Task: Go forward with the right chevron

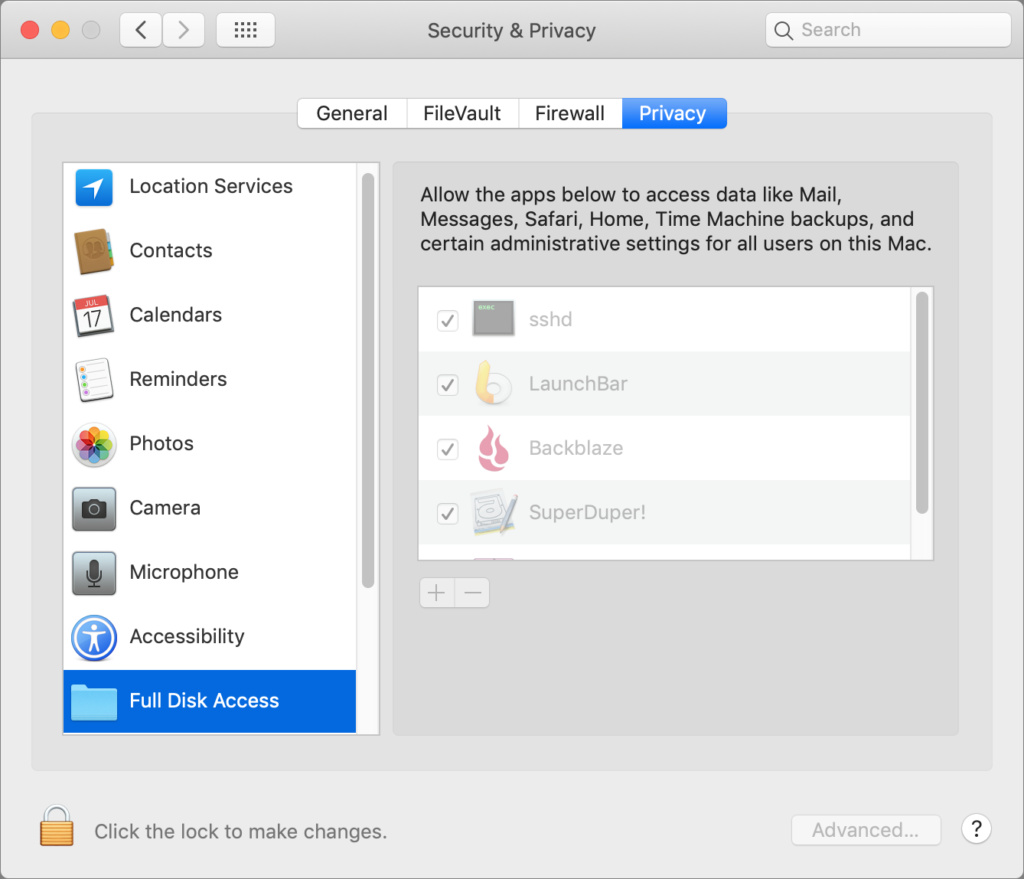Action: tap(184, 30)
